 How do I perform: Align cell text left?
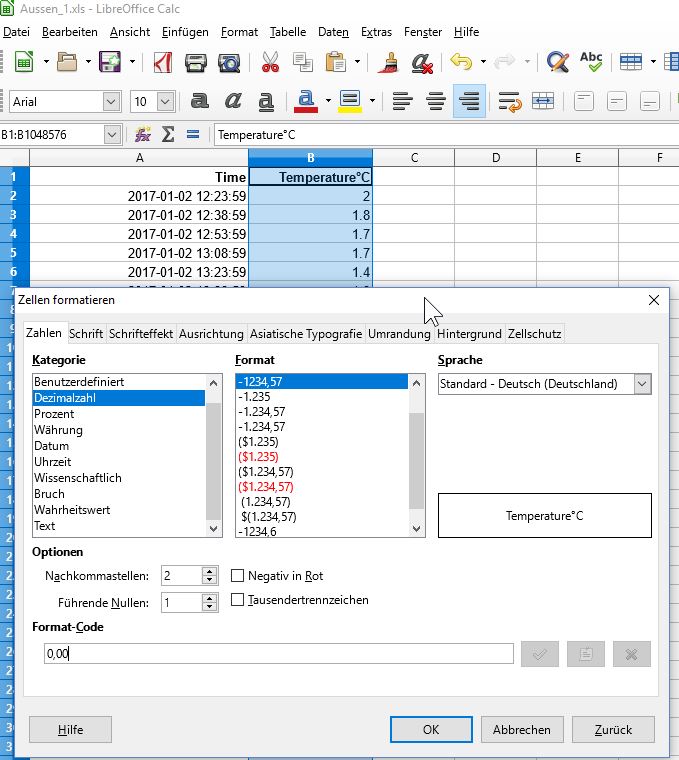coord(402,101)
